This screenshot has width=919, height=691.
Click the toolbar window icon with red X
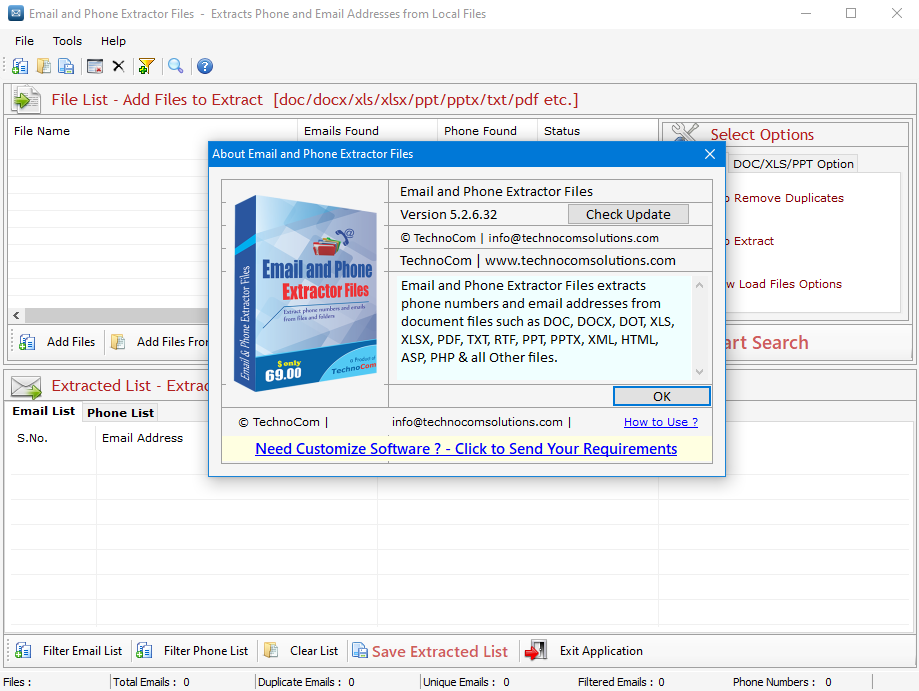(x=95, y=66)
